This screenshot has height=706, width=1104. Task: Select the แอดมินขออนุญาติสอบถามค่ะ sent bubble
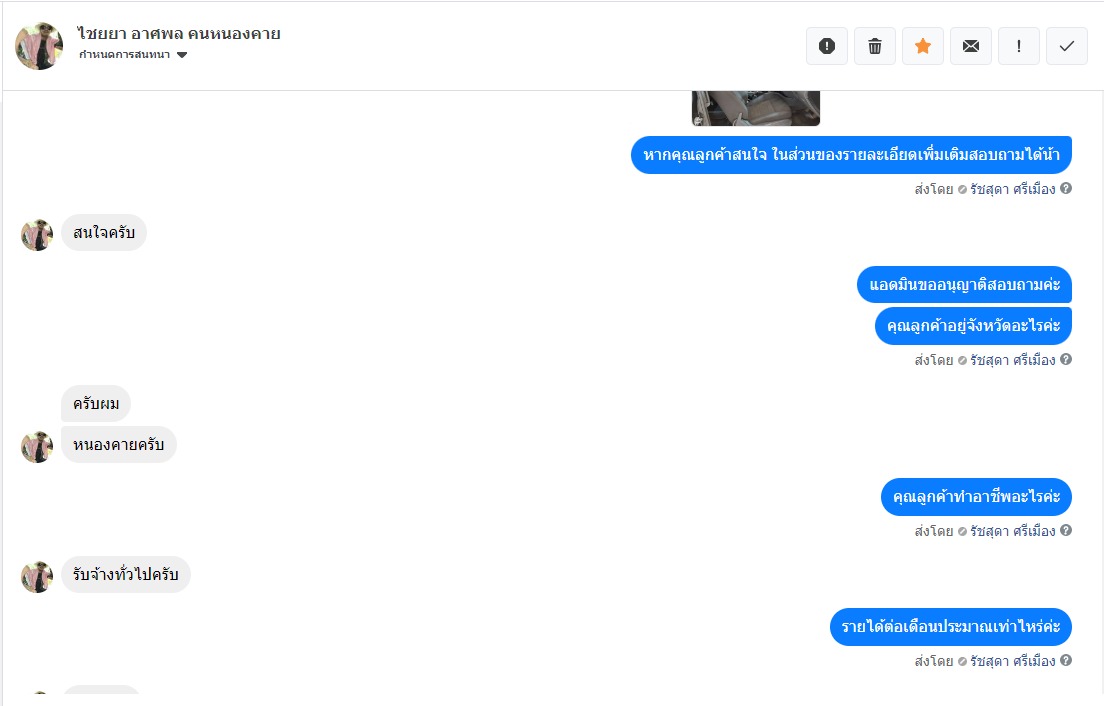point(964,284)
